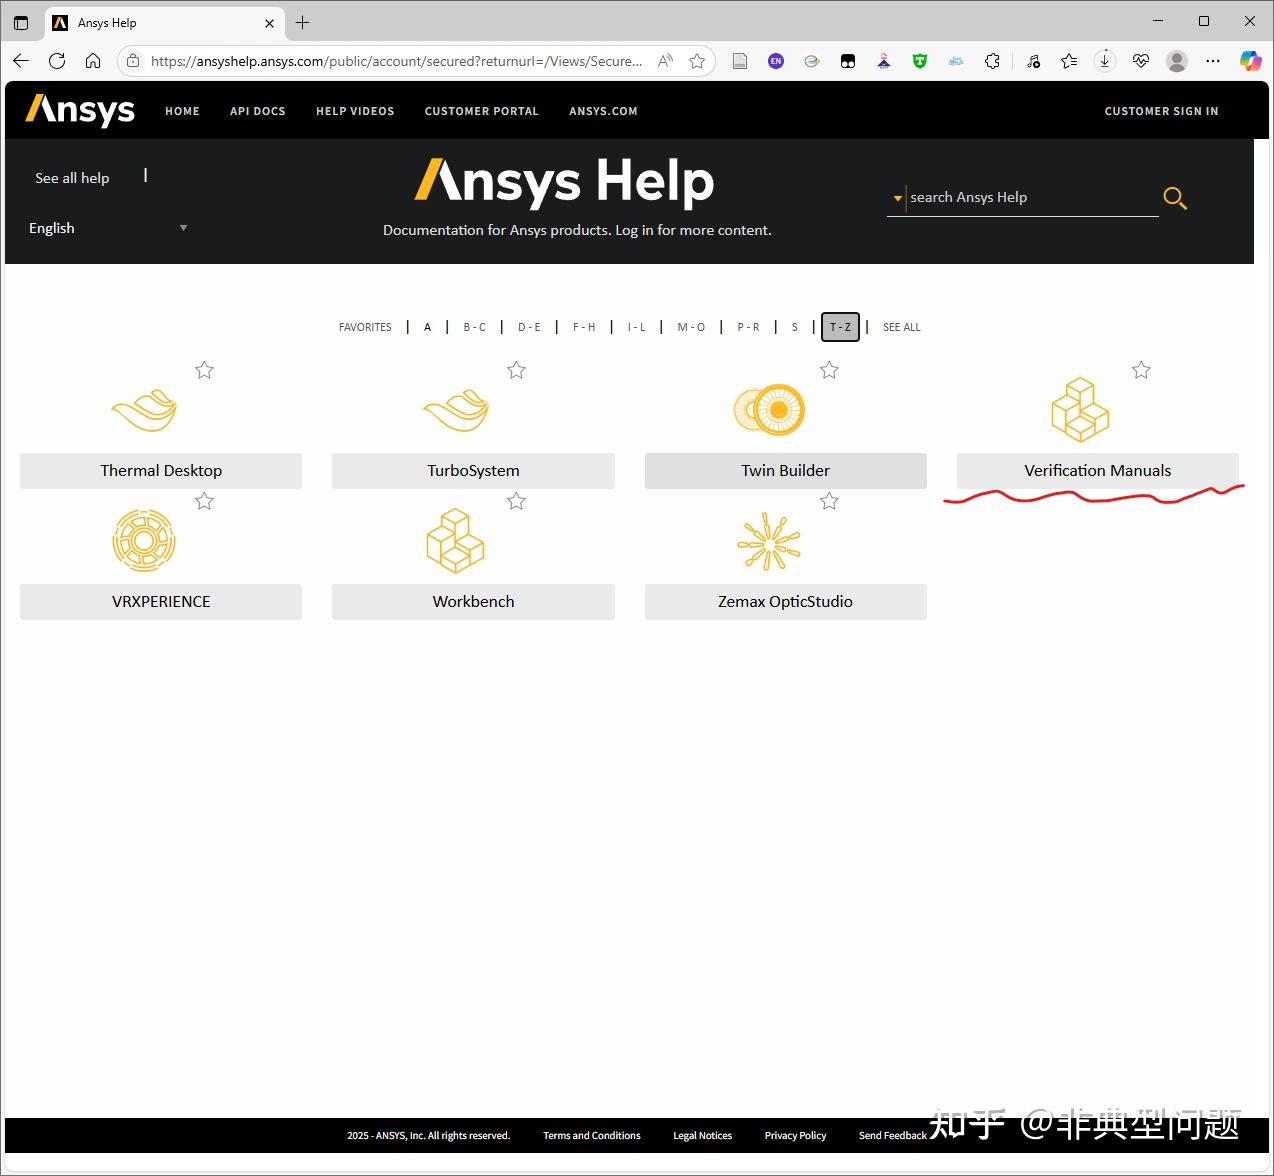Click the See all help link

click(x=72, y=178)
